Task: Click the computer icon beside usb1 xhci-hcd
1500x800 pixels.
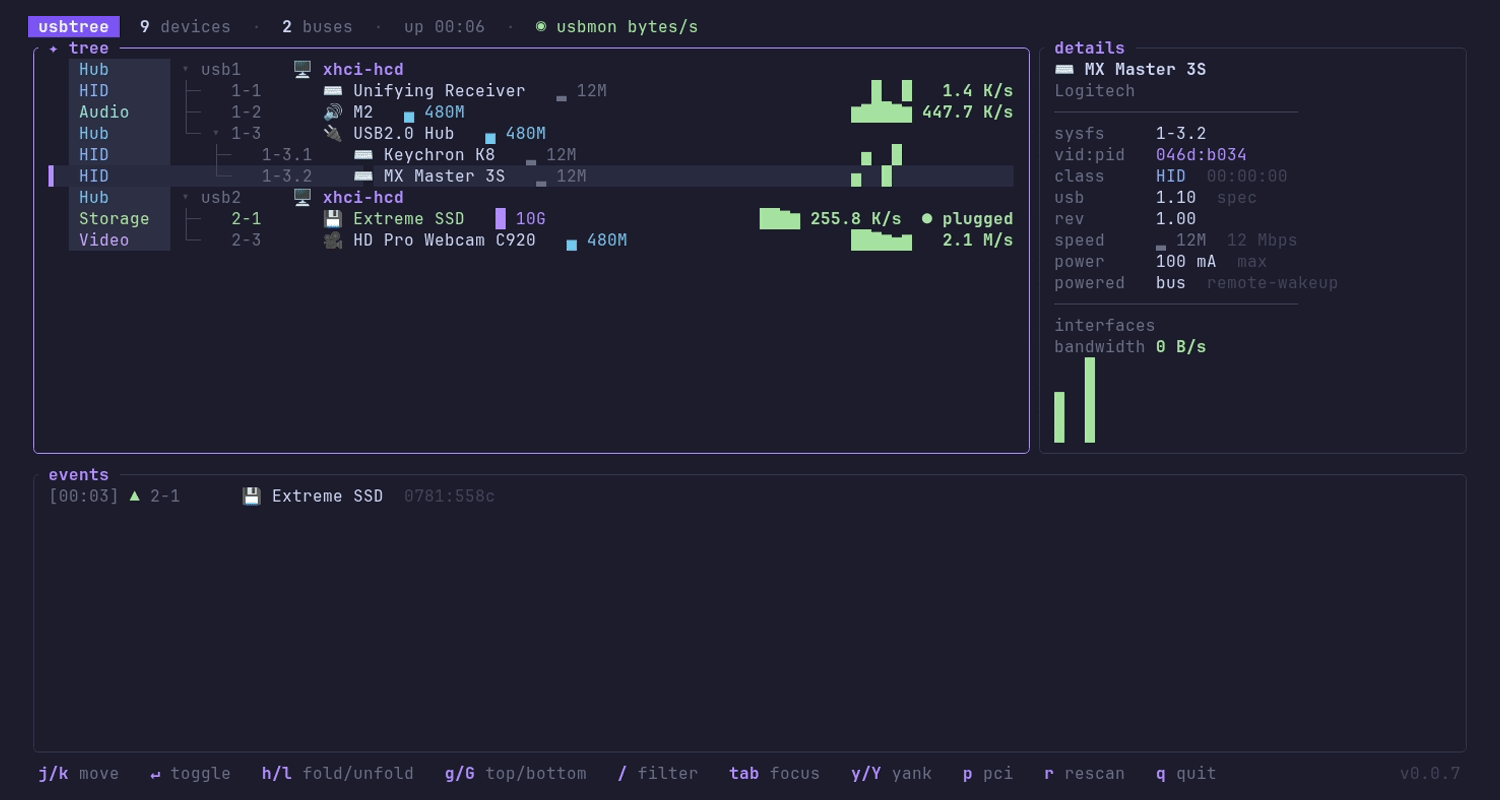Action: [302, 69]
